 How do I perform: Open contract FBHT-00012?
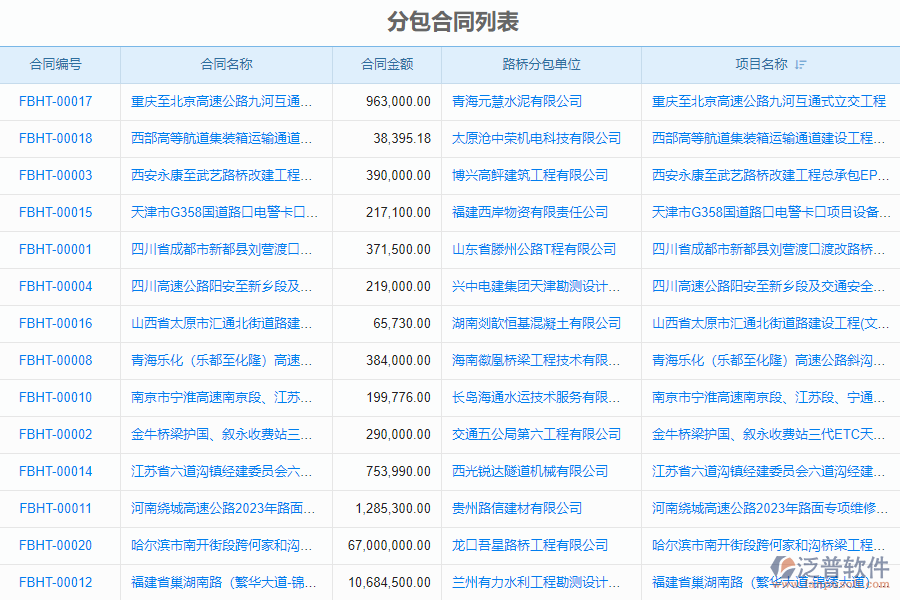[x=54, y=583]
